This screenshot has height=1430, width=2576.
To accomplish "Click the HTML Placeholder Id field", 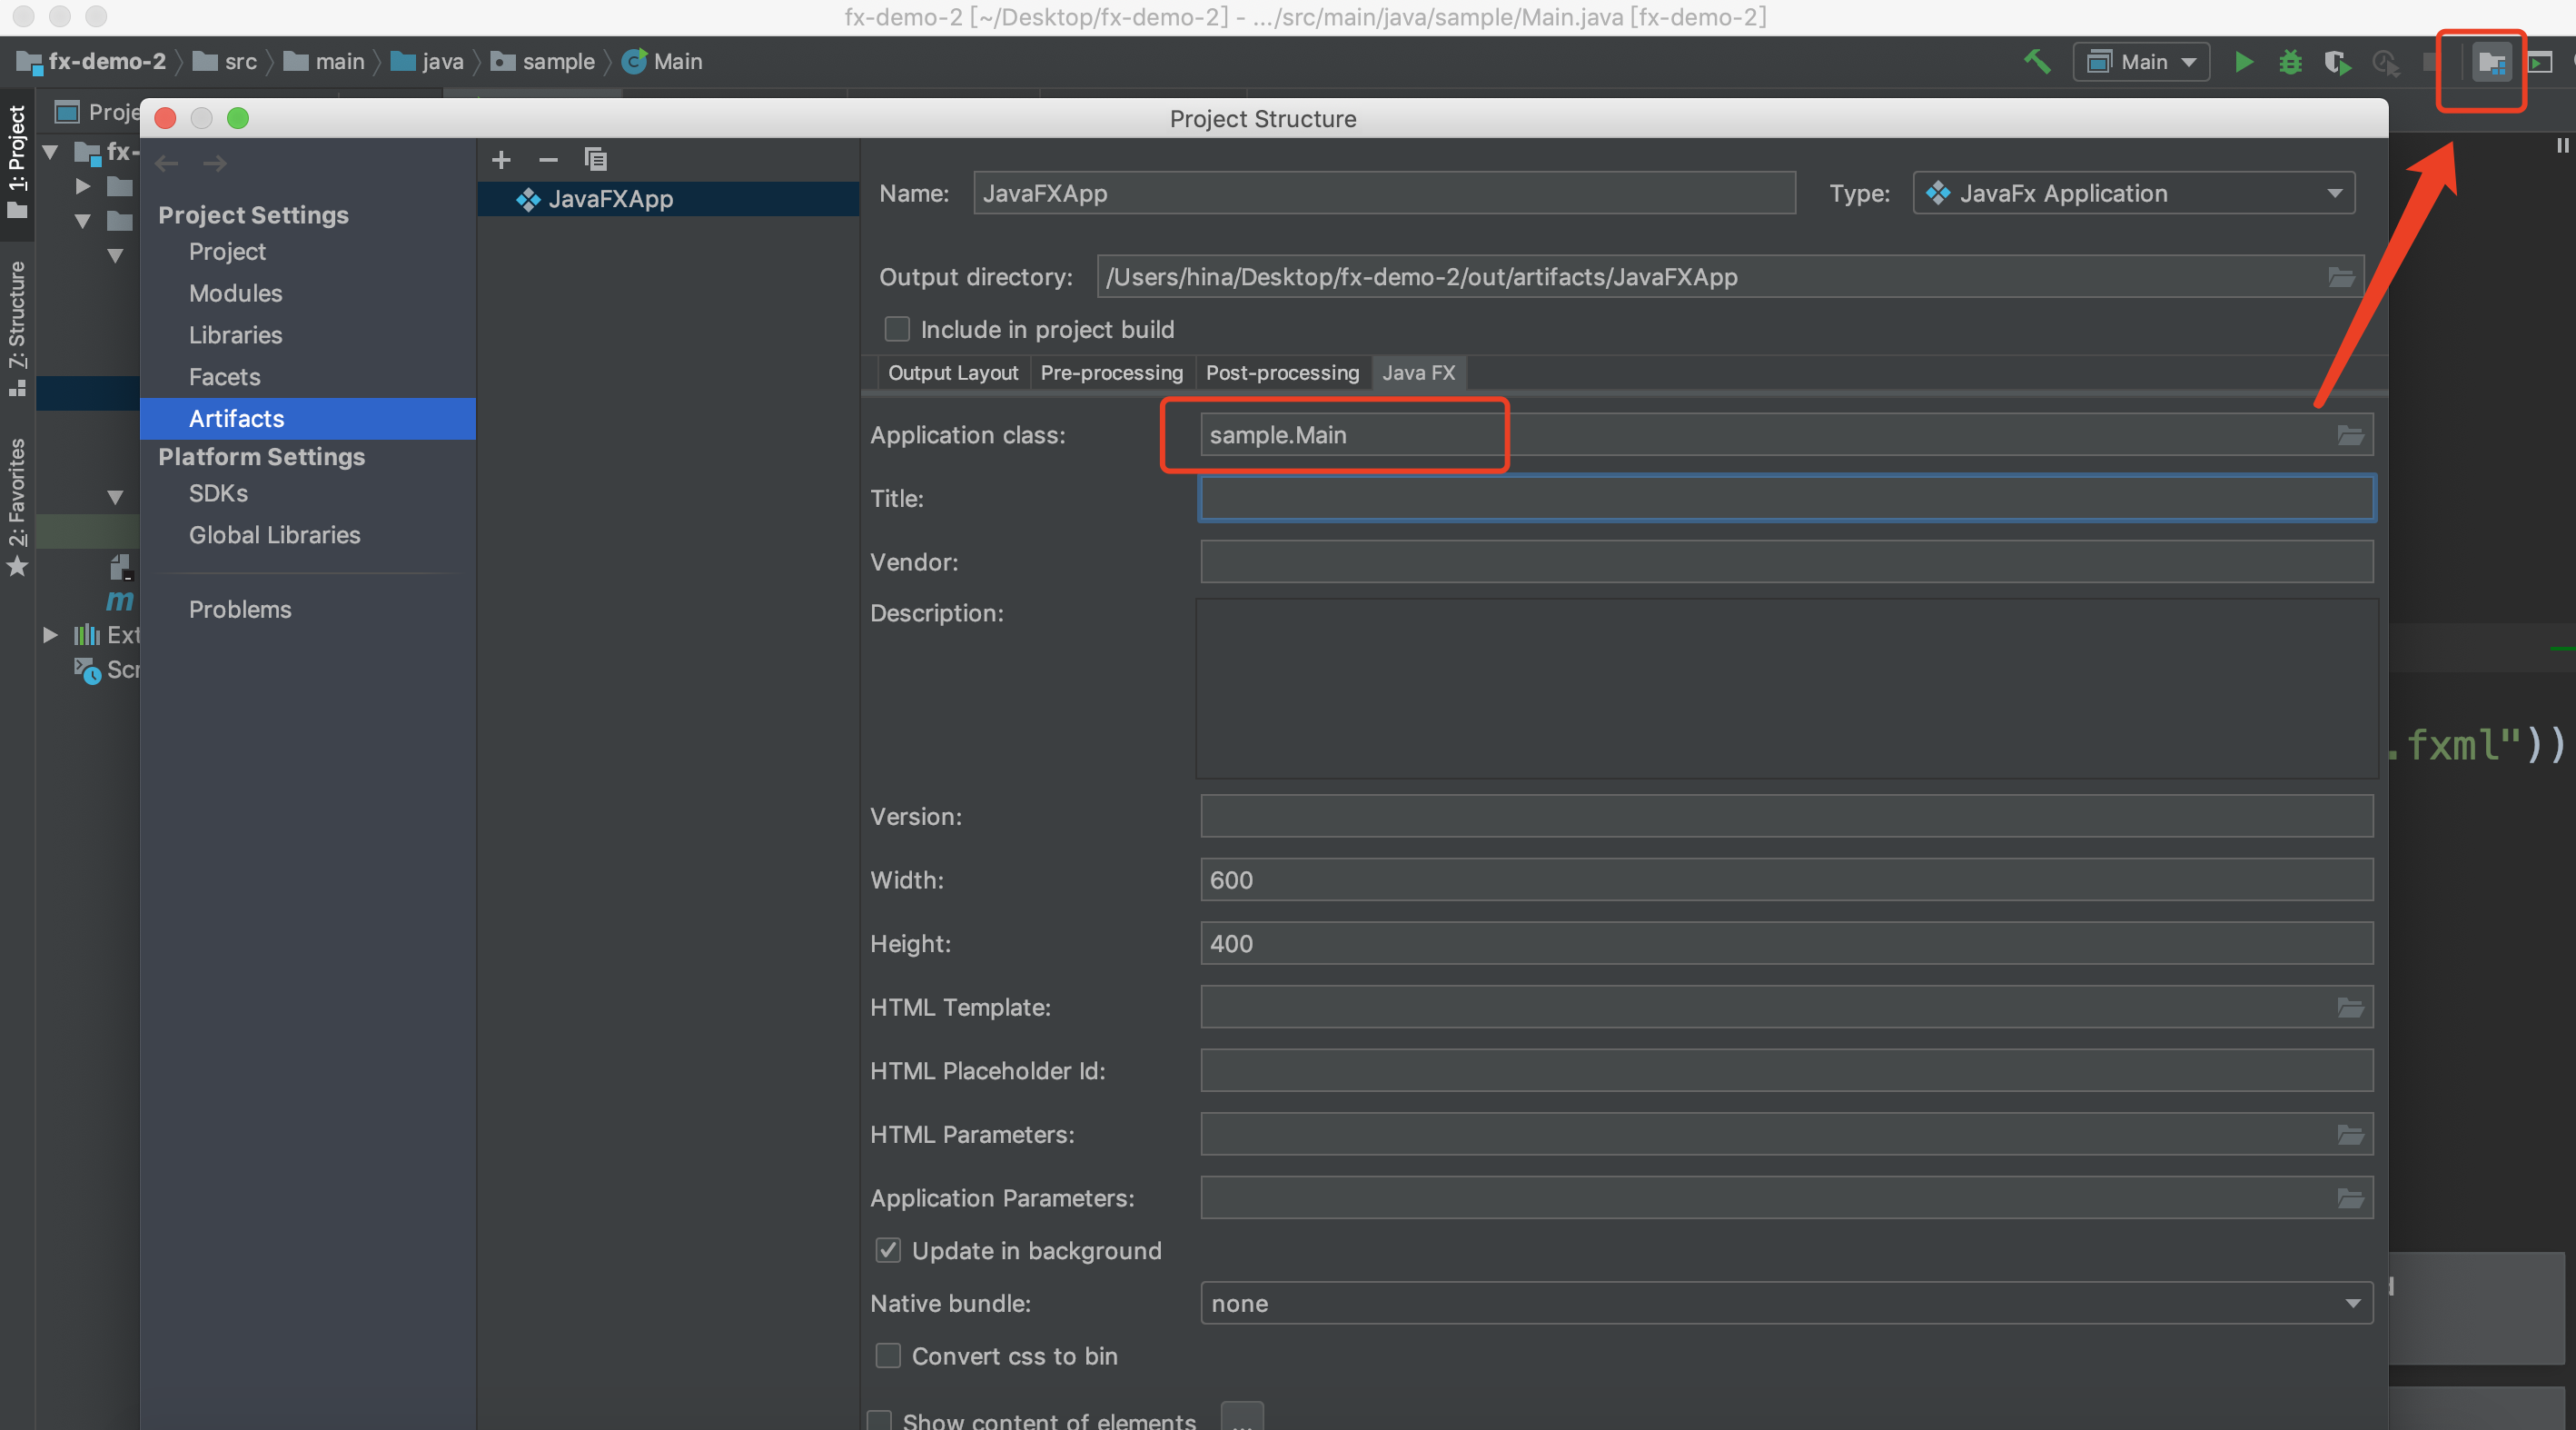I will point(1786,1070).
